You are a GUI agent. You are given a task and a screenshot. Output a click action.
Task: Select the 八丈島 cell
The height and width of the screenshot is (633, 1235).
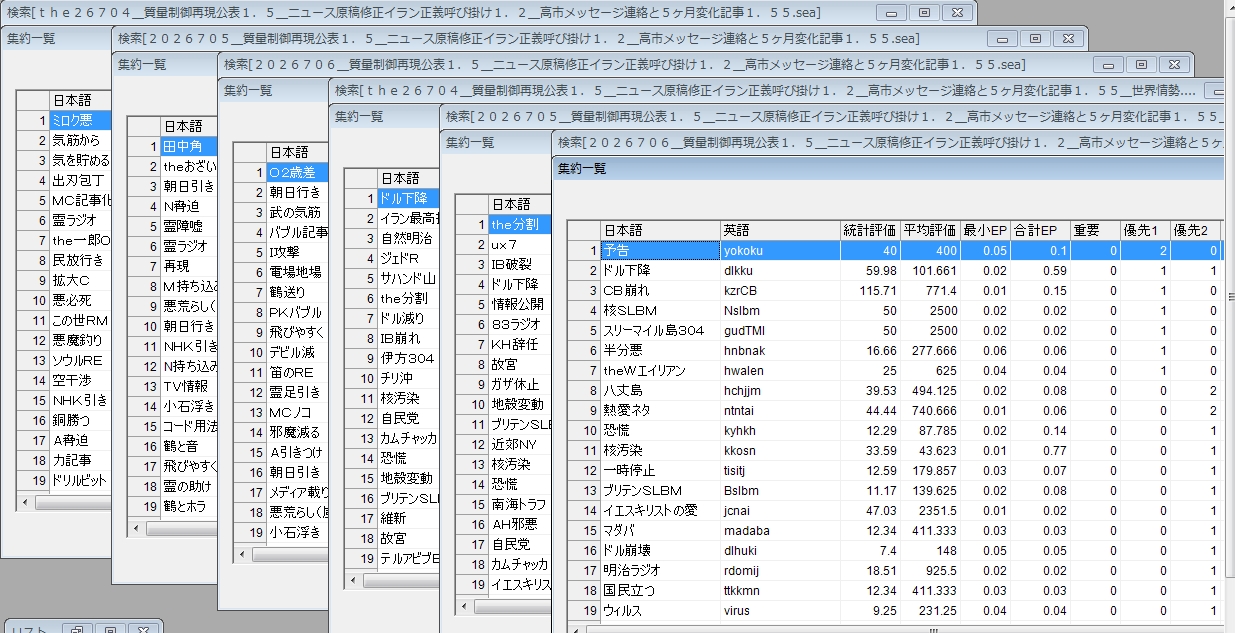pos(659,390)
